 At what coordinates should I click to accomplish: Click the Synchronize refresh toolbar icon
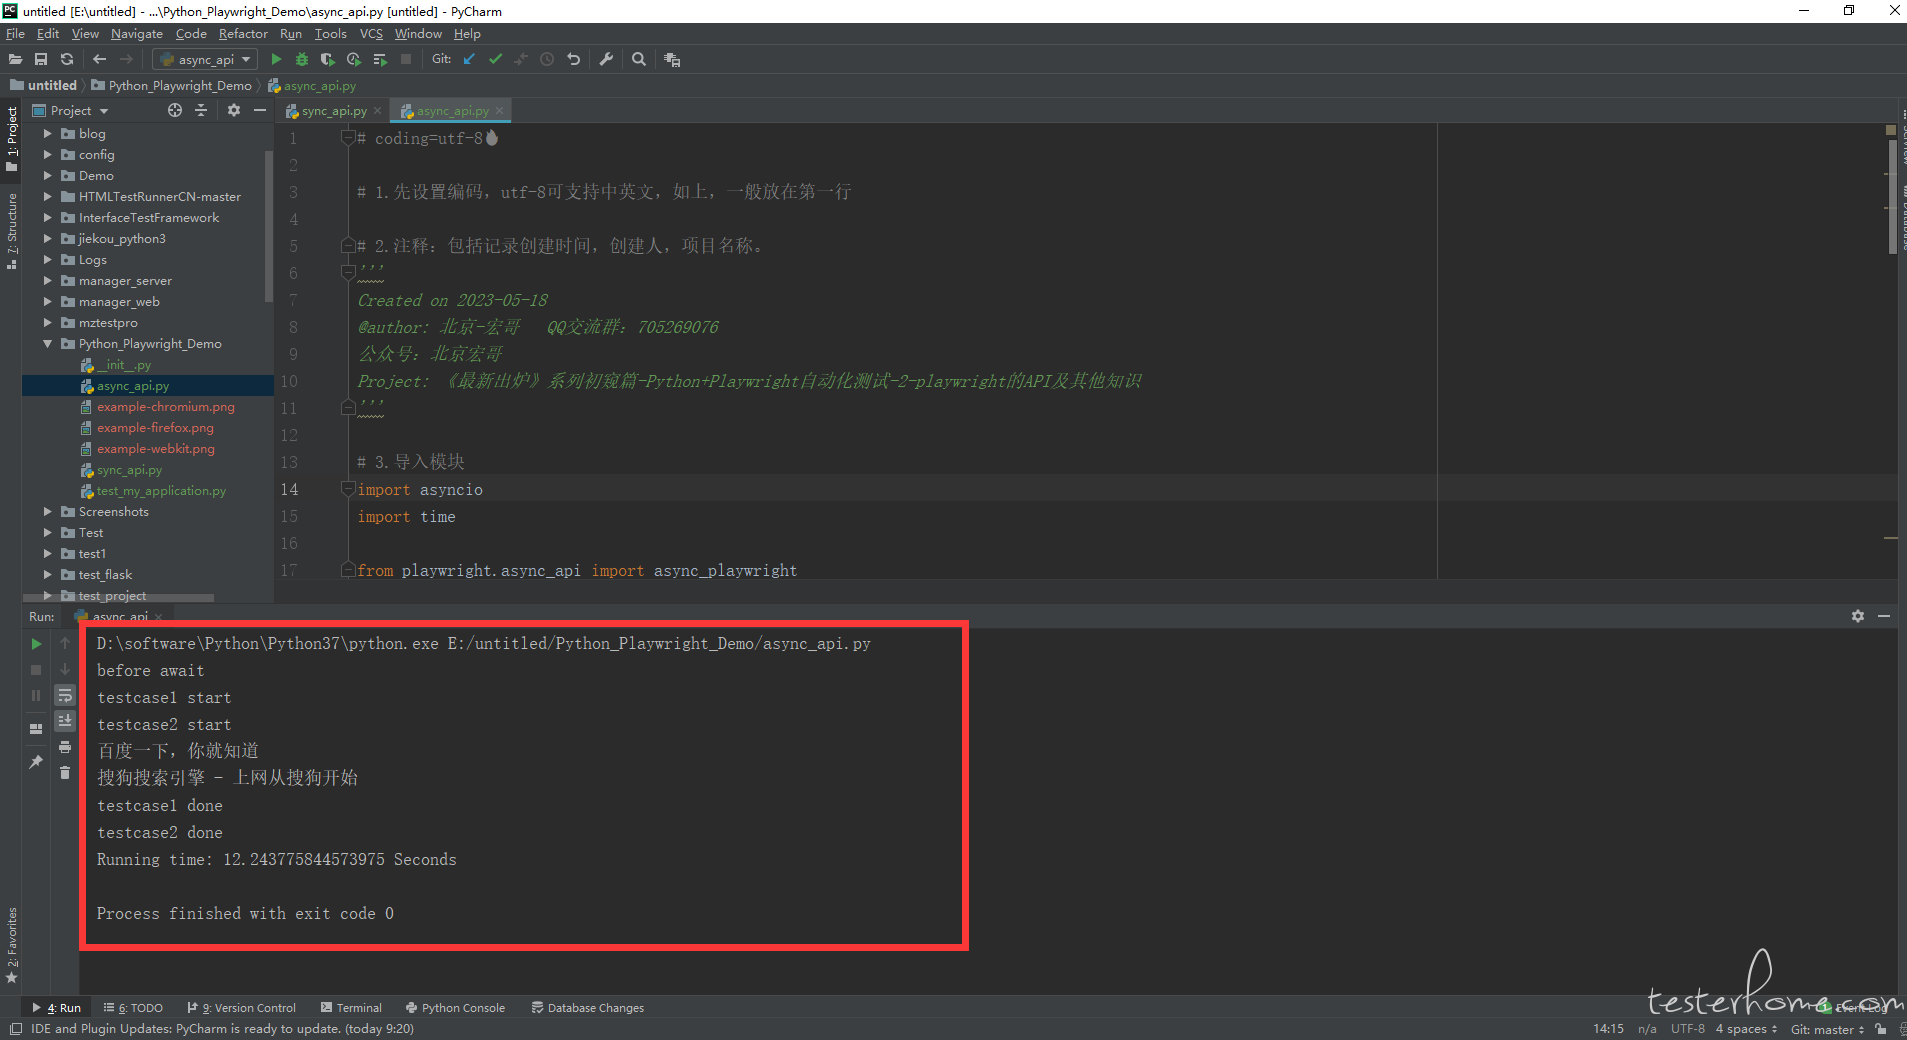pos(67,60)
